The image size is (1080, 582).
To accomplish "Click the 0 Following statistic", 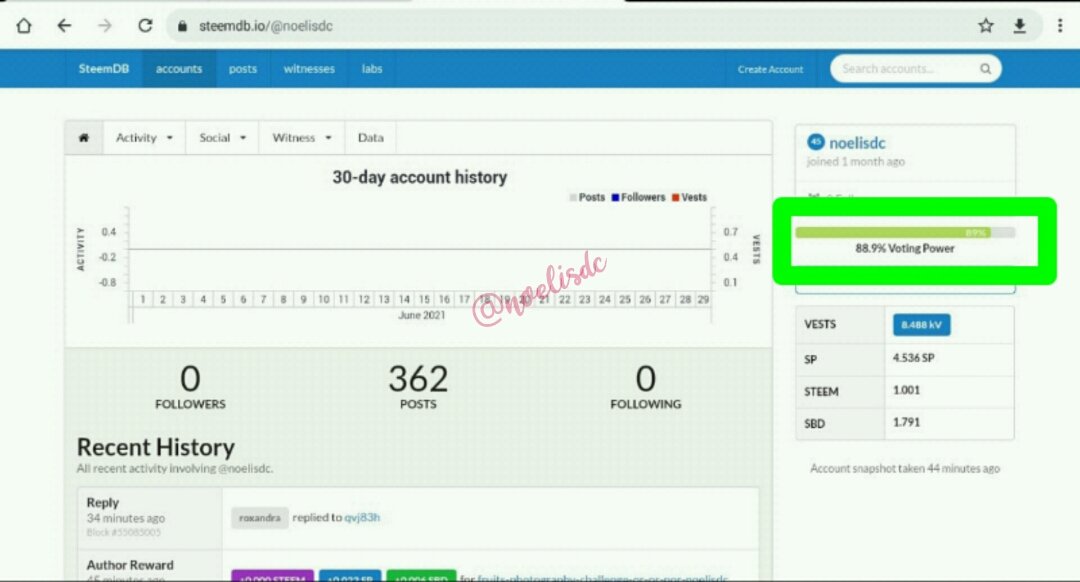I will [x=645, y=387].
